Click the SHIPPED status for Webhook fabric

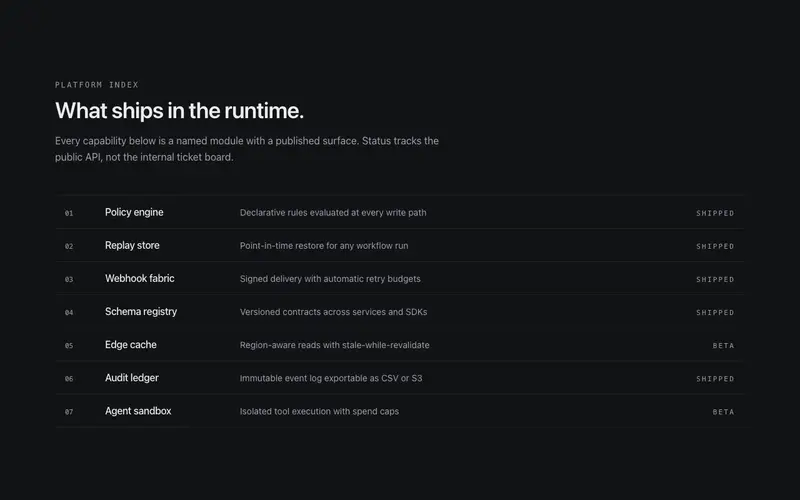coord(715,280)
